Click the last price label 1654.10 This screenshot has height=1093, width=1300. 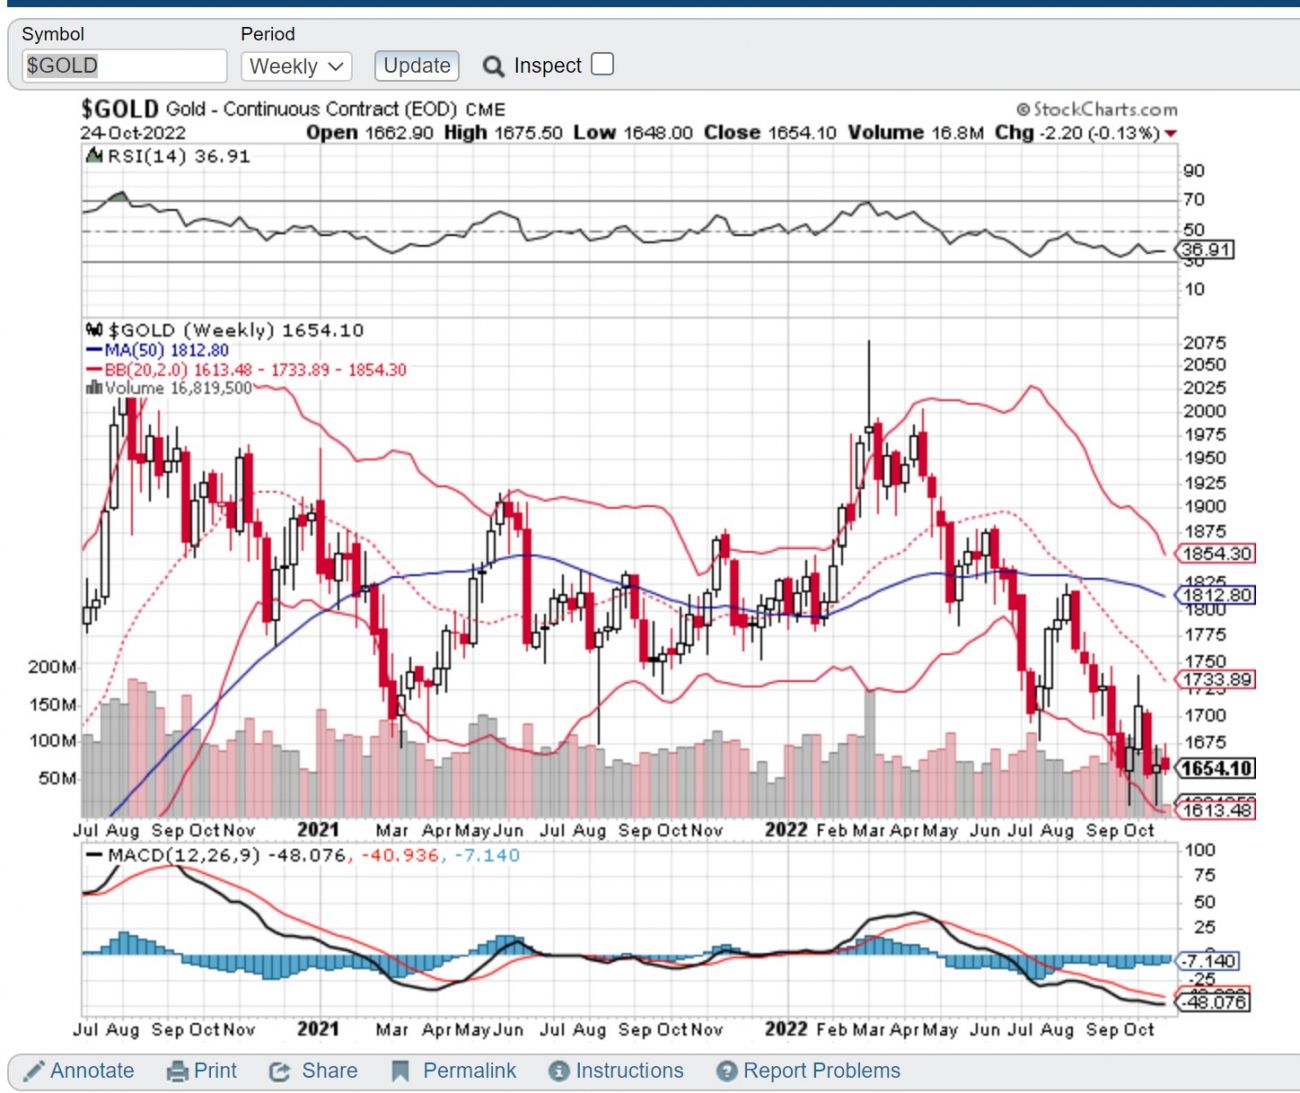point(1216,769)
